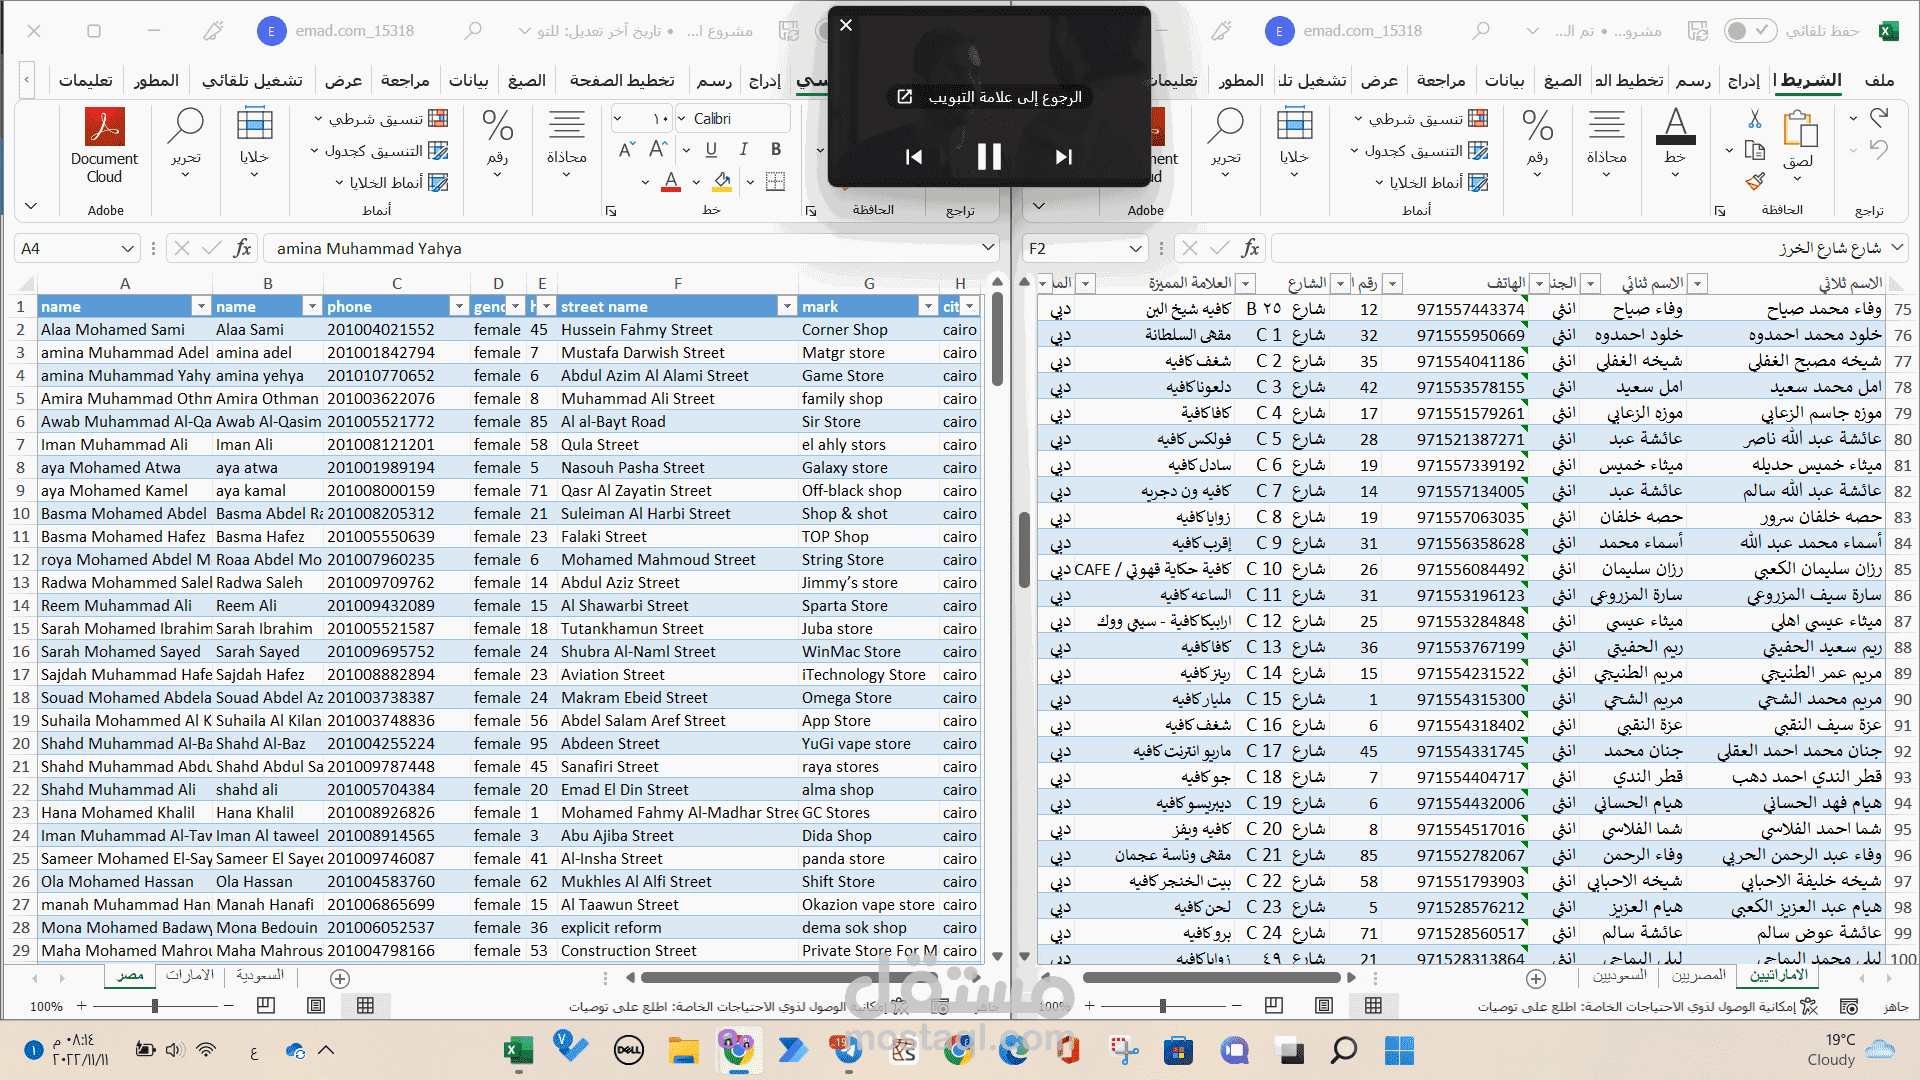
Task: Open the بيانات (Data) tab in right workbook
Action: tap(1504, 81)
